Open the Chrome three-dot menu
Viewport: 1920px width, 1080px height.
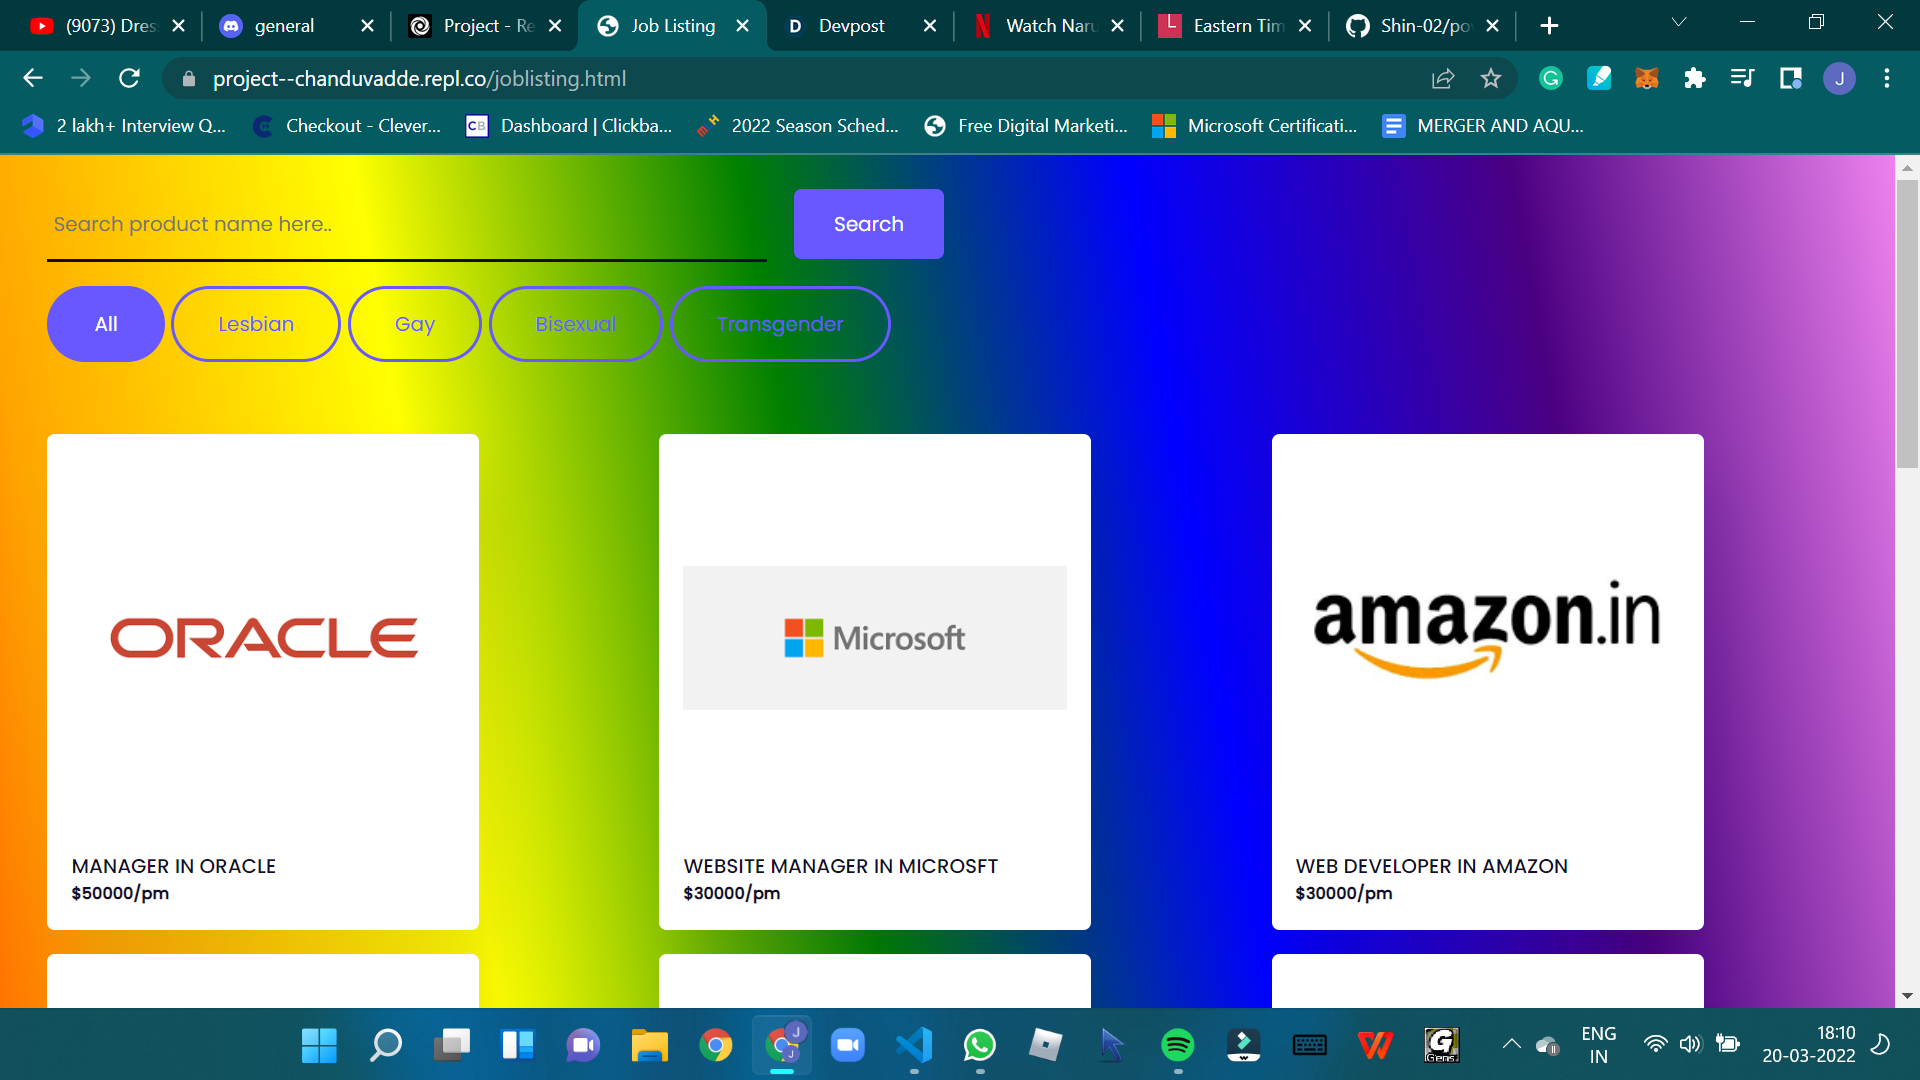click(1886, 78)
